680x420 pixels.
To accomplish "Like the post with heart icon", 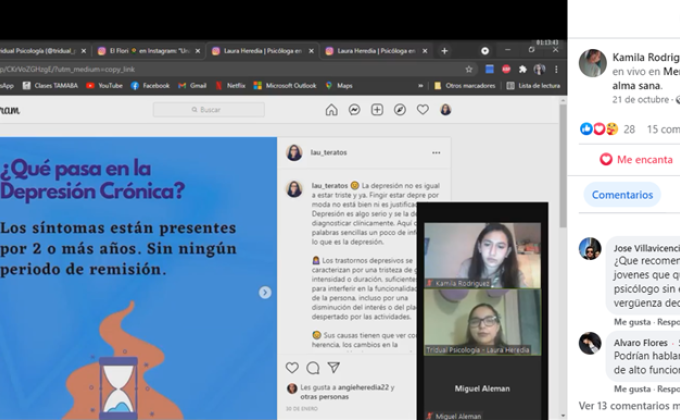I will (292, 368).
